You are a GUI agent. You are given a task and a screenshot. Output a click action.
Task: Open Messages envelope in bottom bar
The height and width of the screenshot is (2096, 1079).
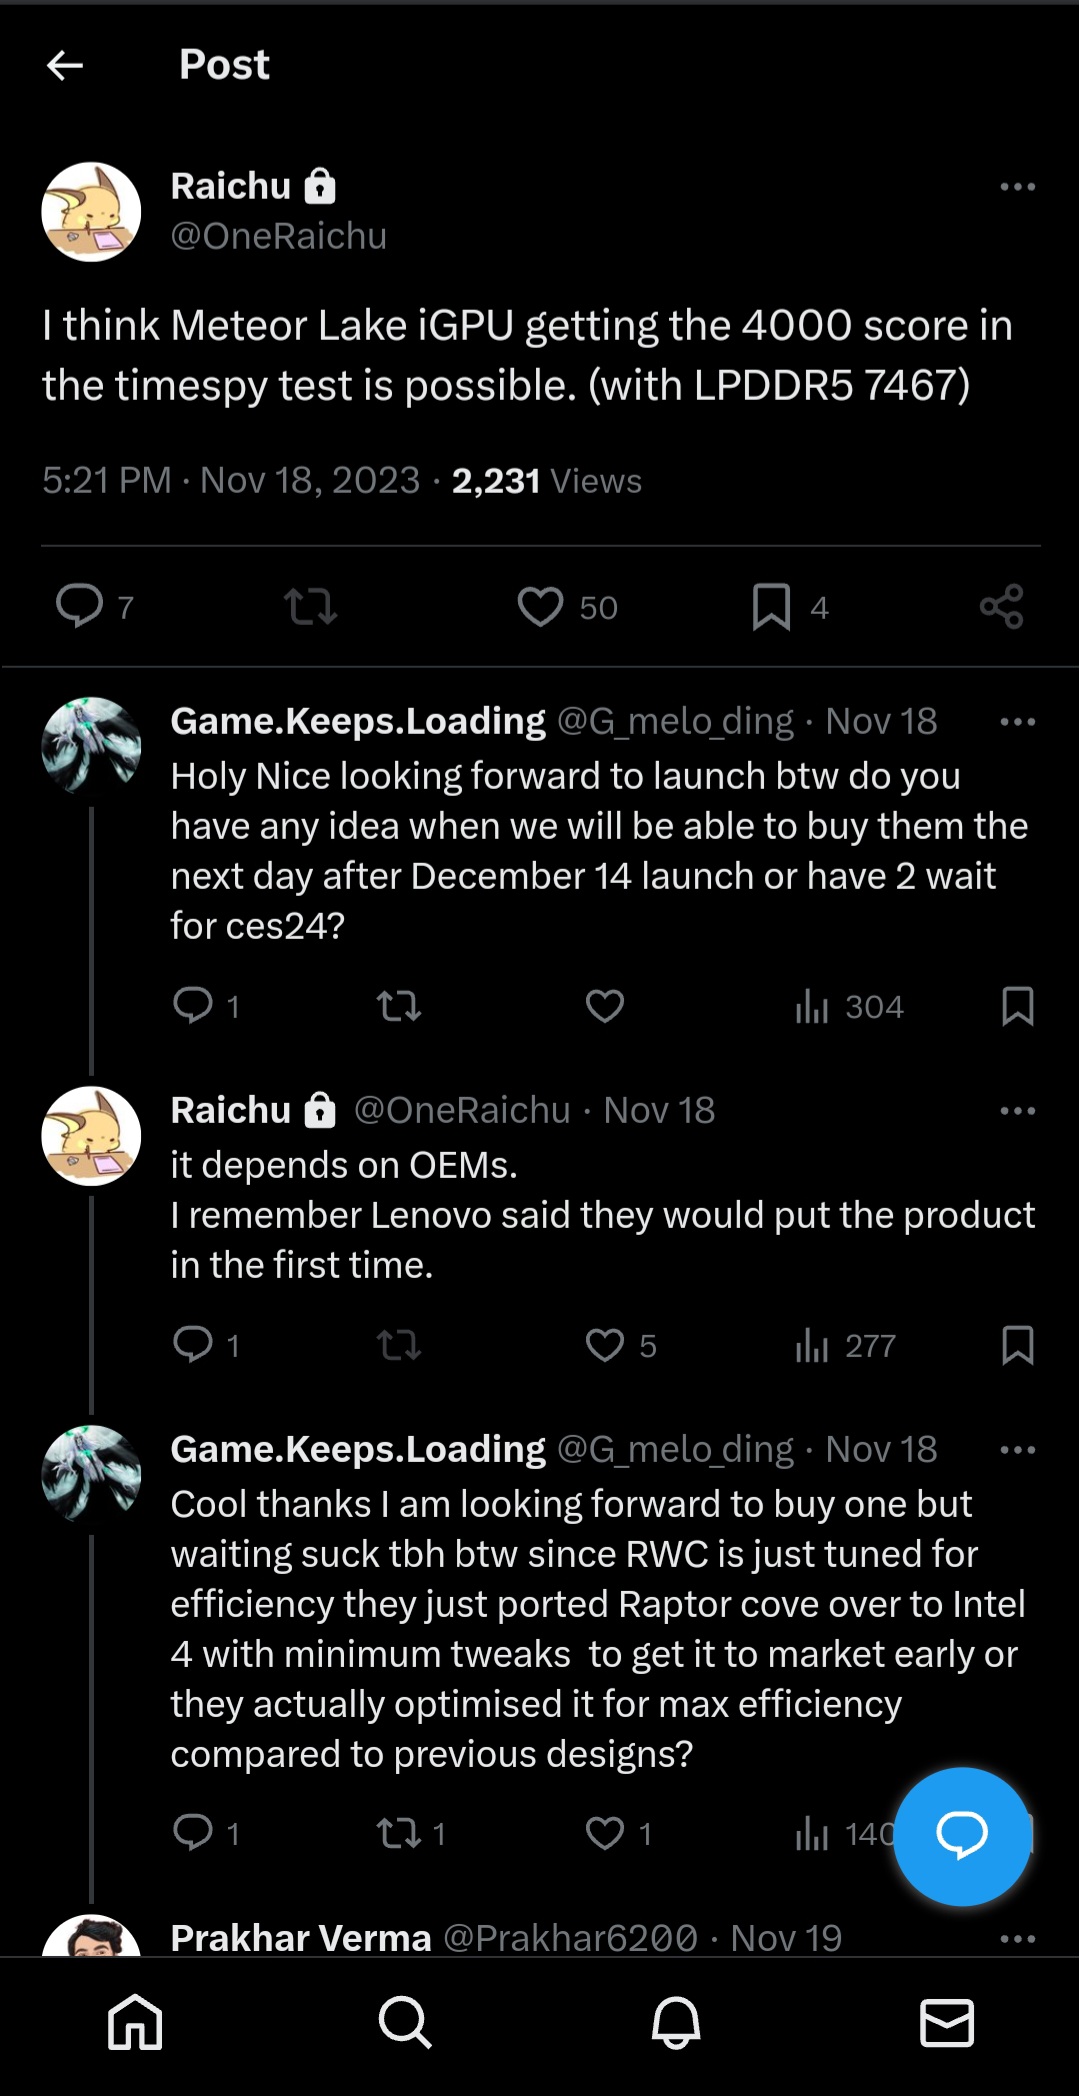pyautogui.click(x=946, y=2023)
